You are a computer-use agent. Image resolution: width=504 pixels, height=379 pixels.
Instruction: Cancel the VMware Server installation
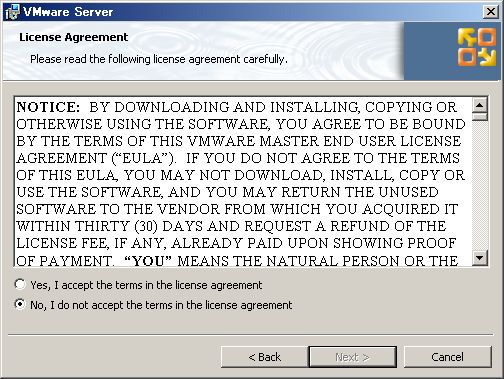[x=447, y=357]
